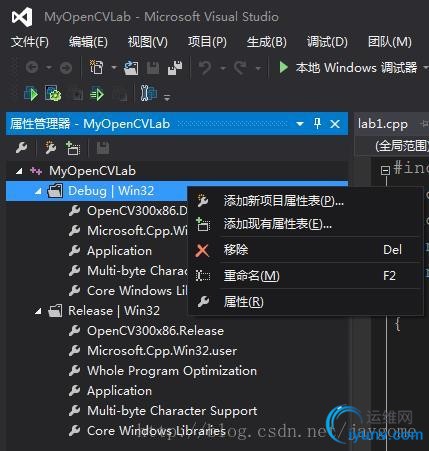Click the Undo arrow in toolbar
Image resolution: width=429 pixels, height=451 pixels.
[205, 68]
